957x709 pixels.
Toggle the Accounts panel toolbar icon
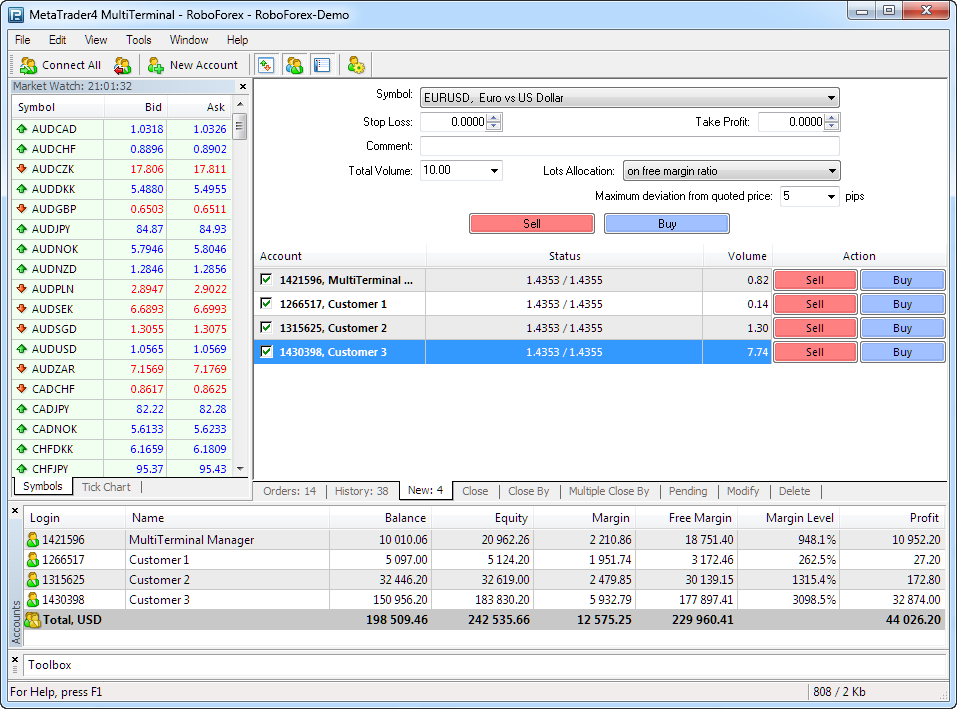[294, 65]
